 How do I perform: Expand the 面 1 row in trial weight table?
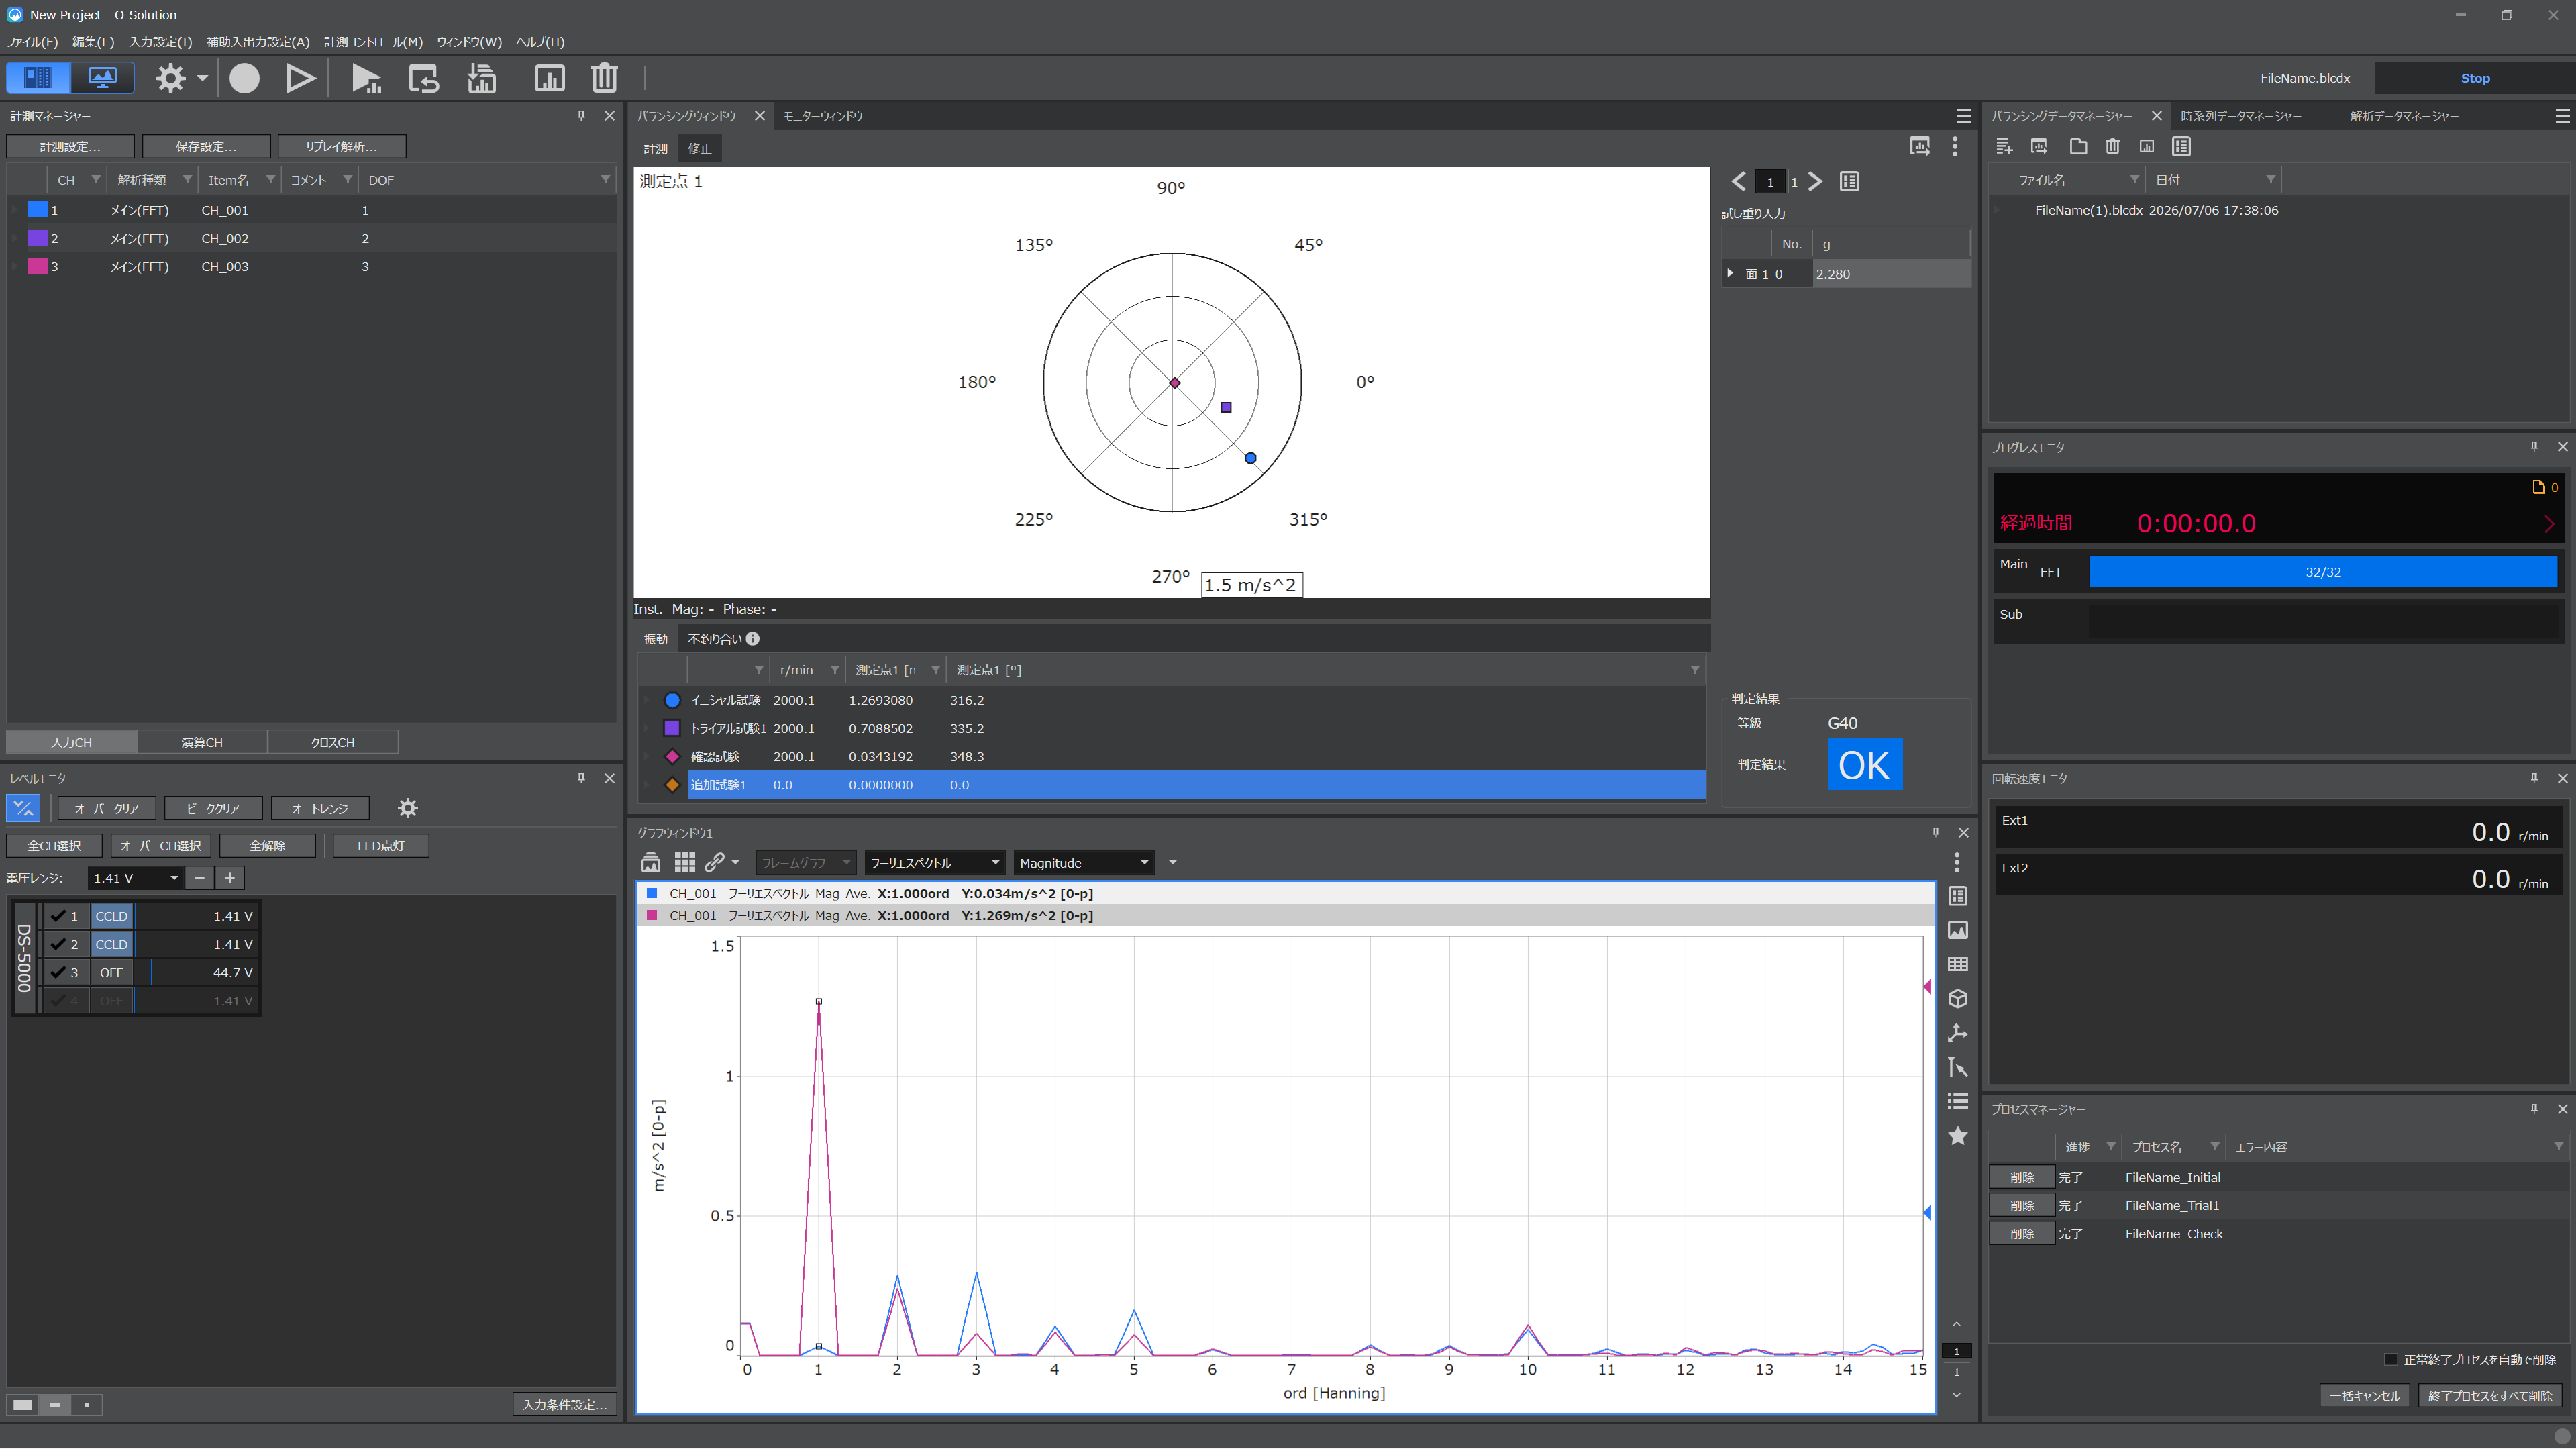[x=1730, y=273]
